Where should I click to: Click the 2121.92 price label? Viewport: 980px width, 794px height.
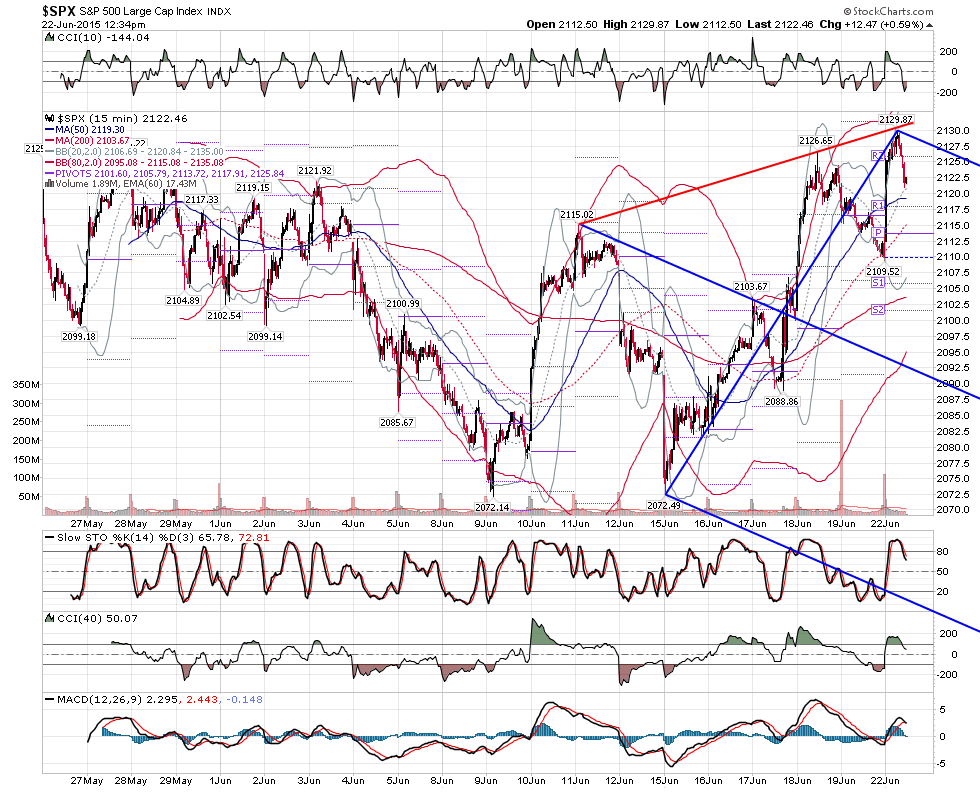pos(315,171)
